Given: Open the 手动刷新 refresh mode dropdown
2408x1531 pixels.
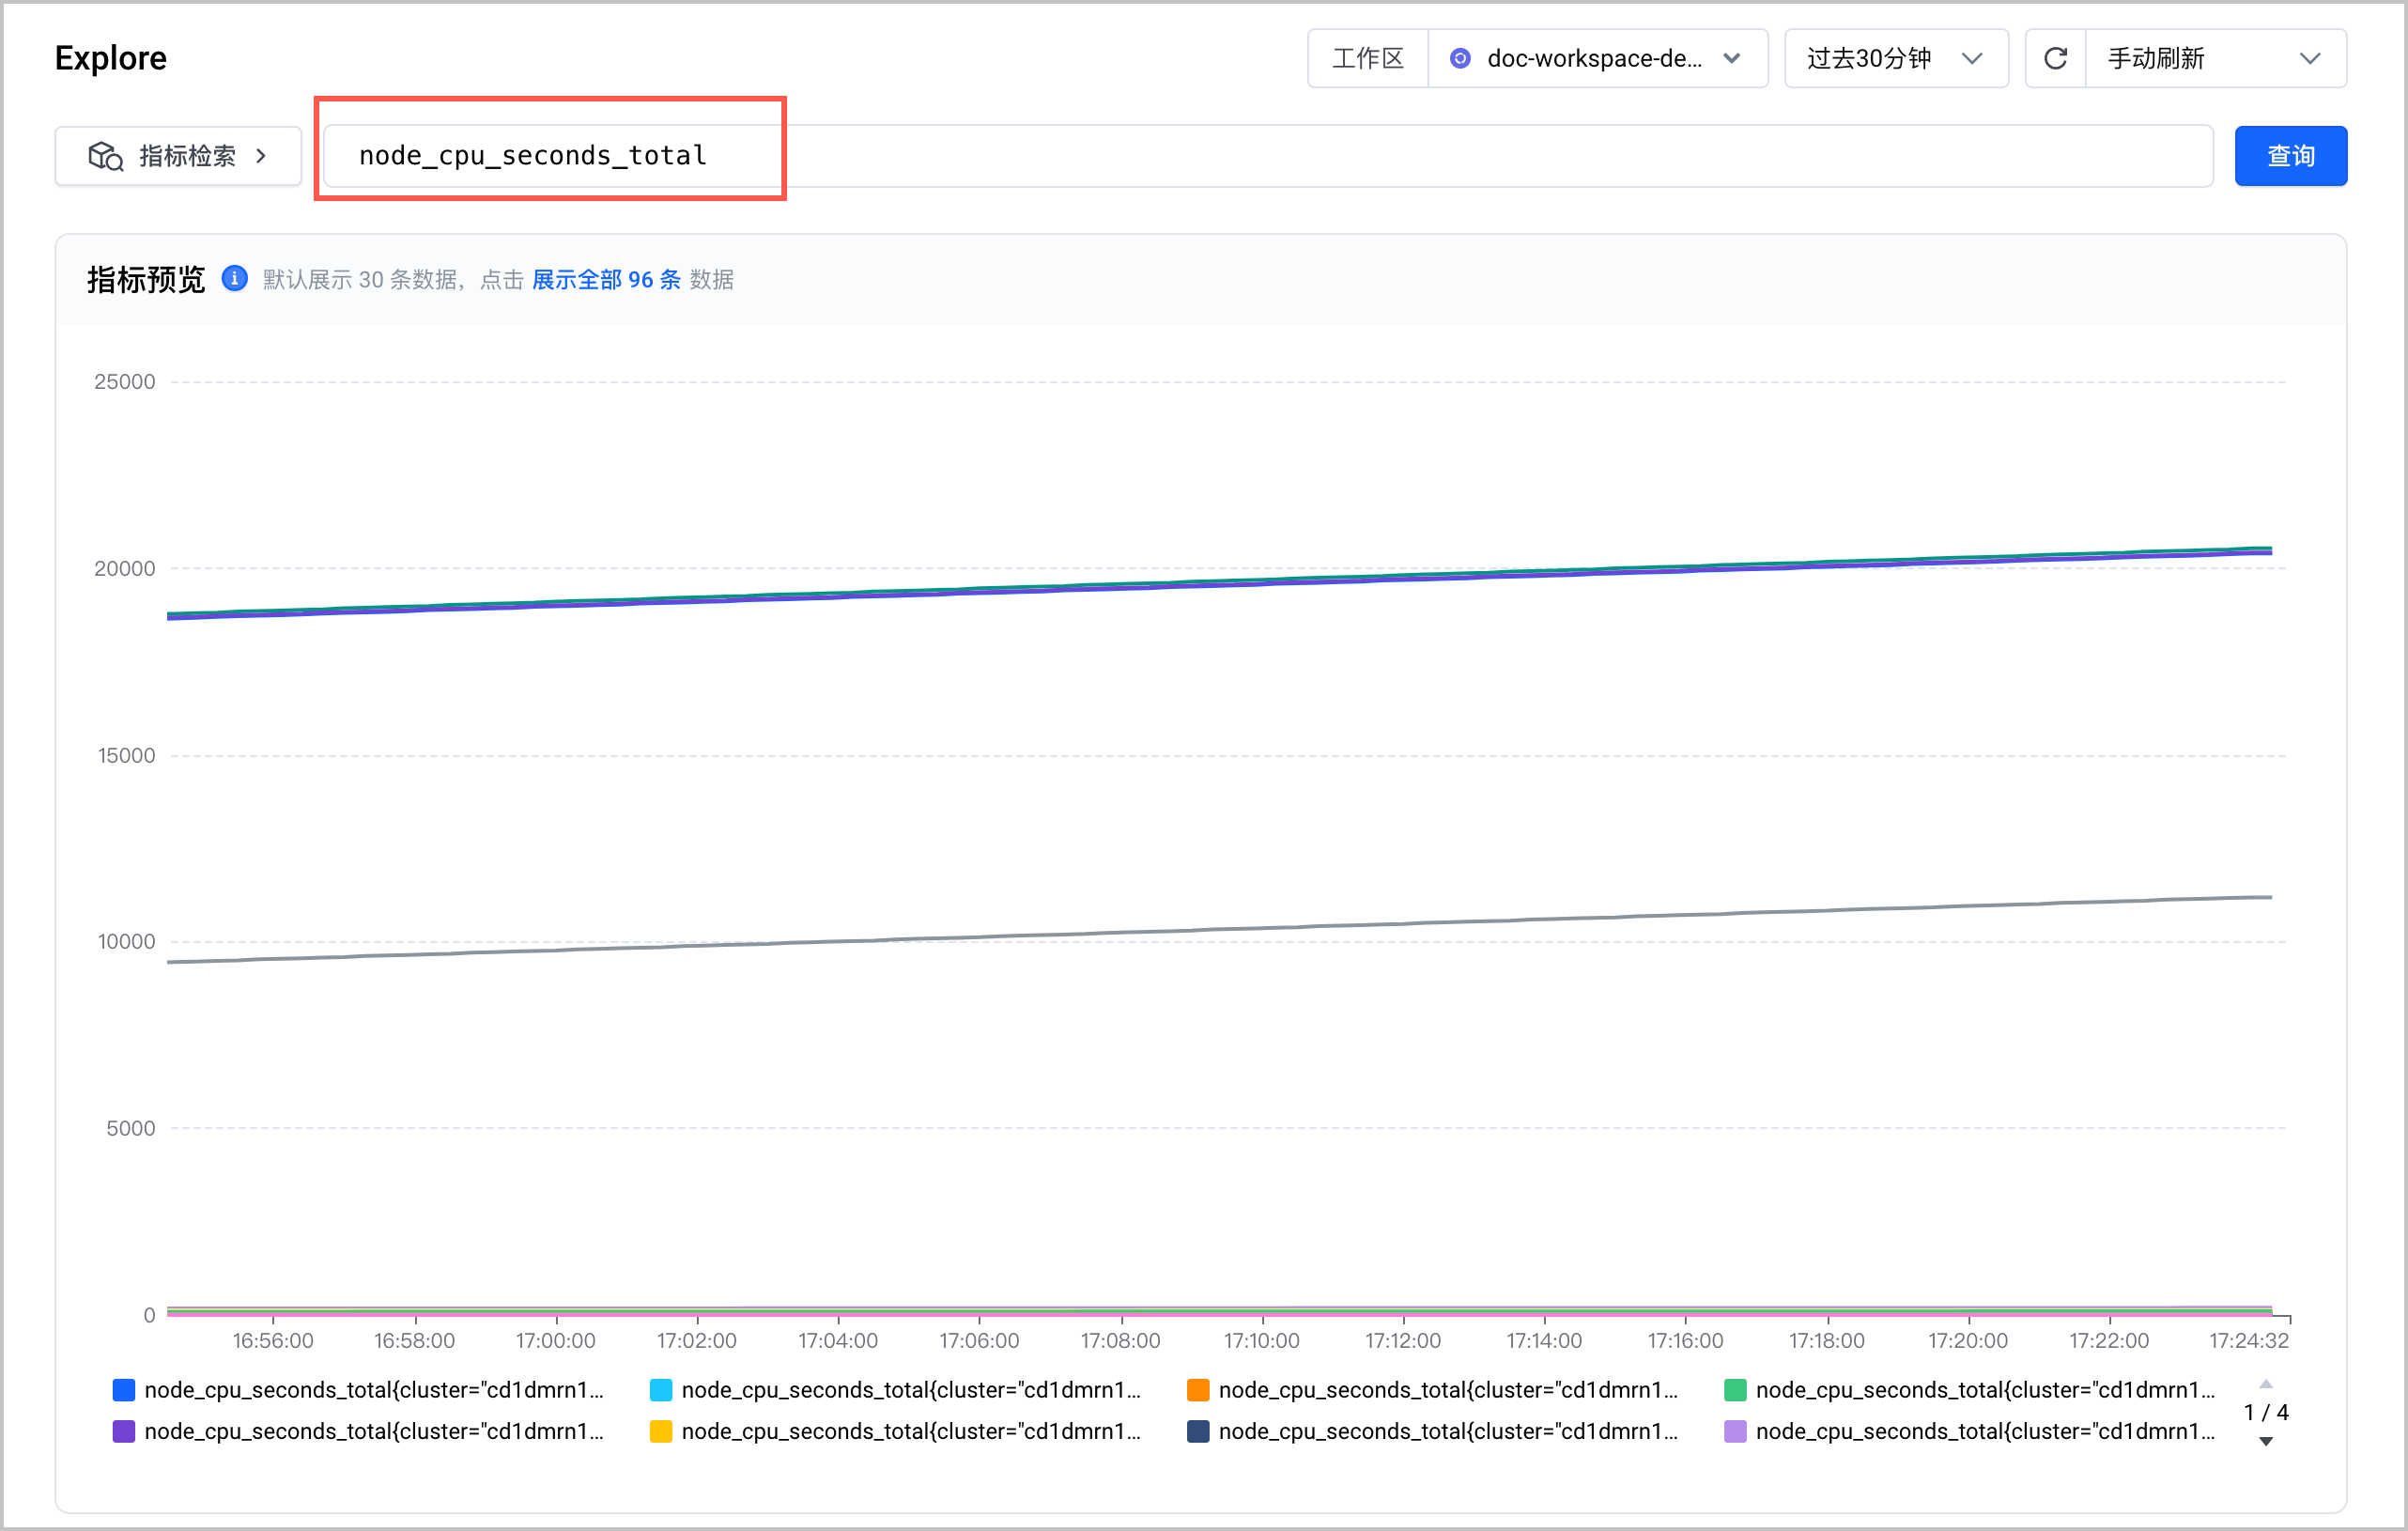Looking at the screenshot, I should [x=2215, y=59].
